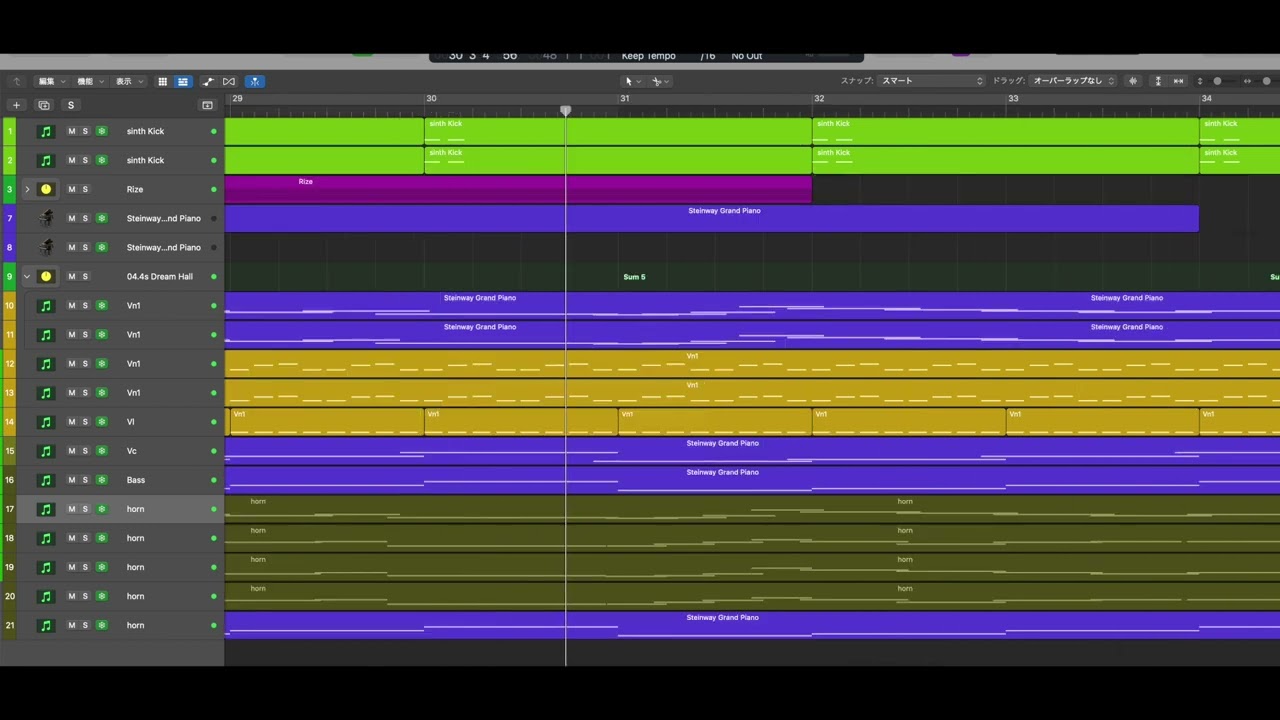The width and height of the screenshot is (1280, 720).
Task: Toggle the global solo S button in header
Action: point(70,105)
